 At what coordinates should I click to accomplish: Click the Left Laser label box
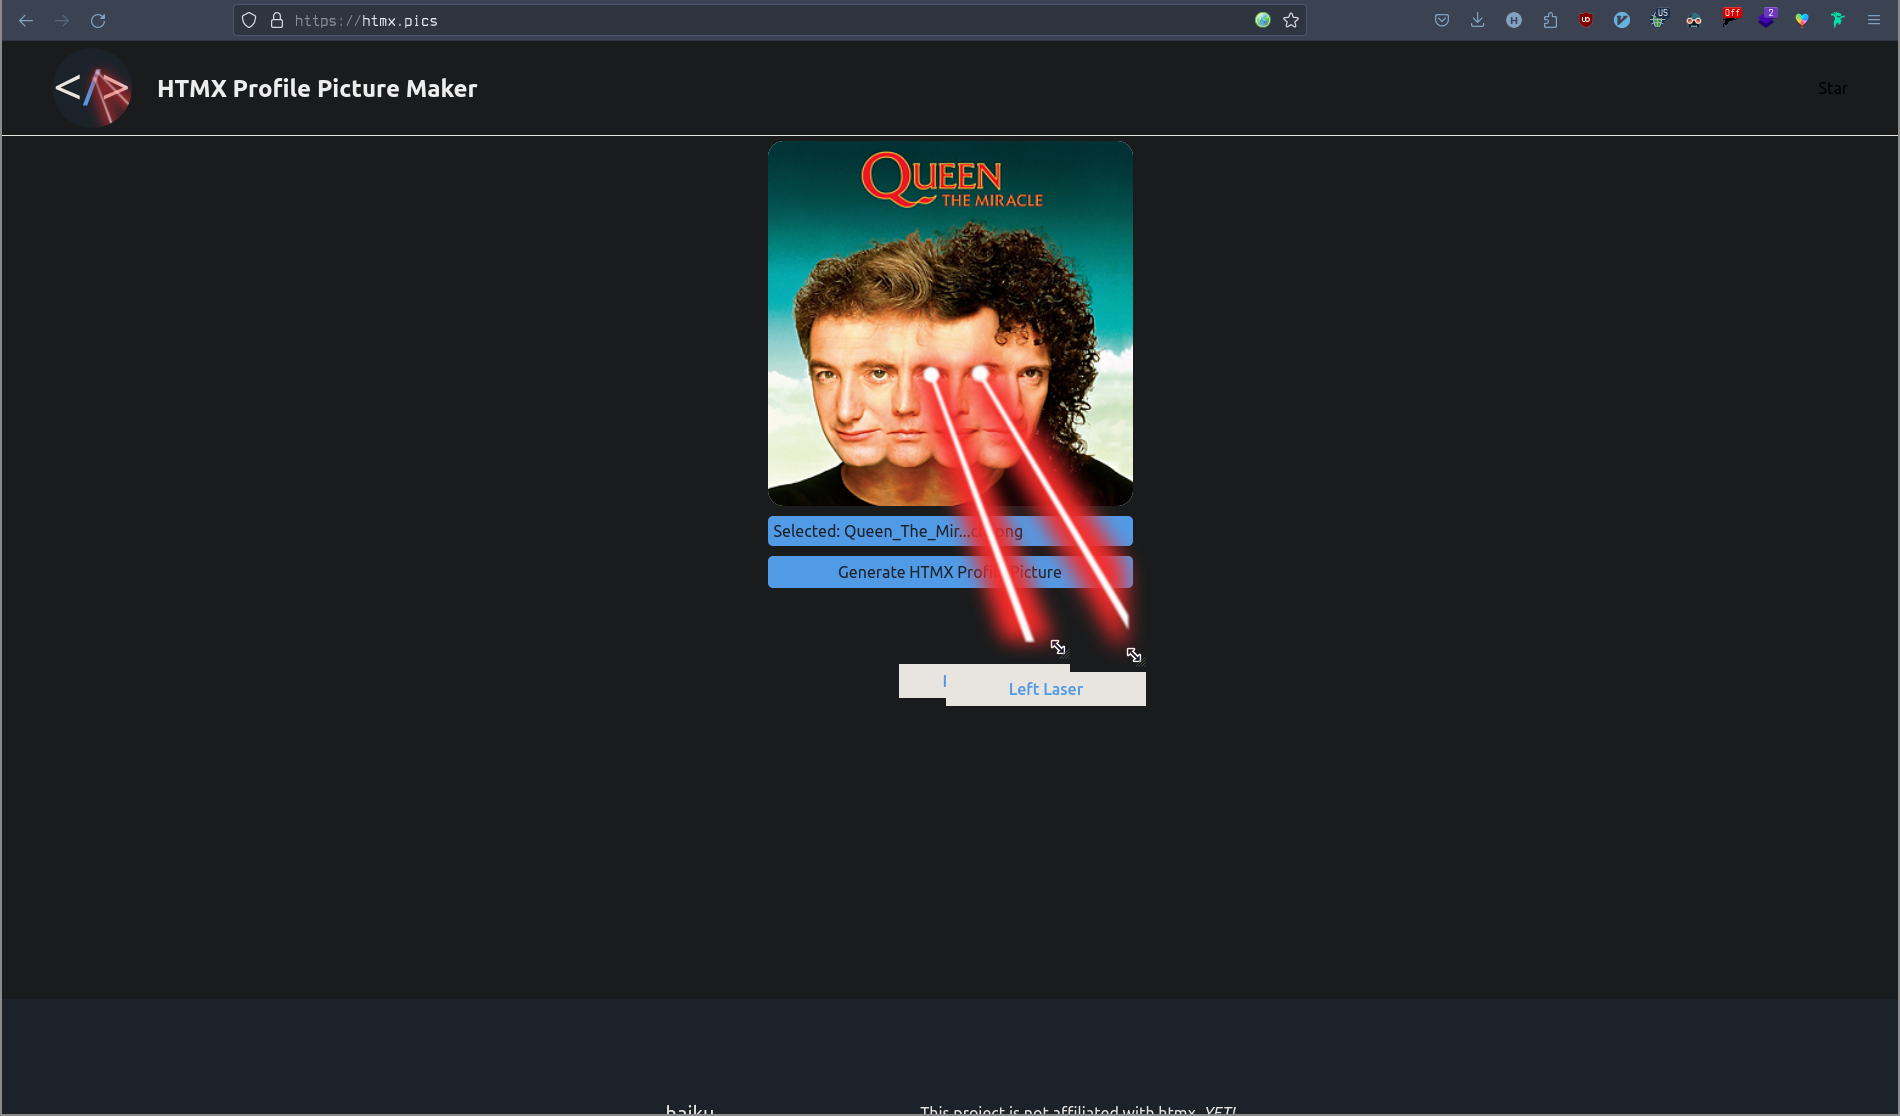tap(1046, 689)
